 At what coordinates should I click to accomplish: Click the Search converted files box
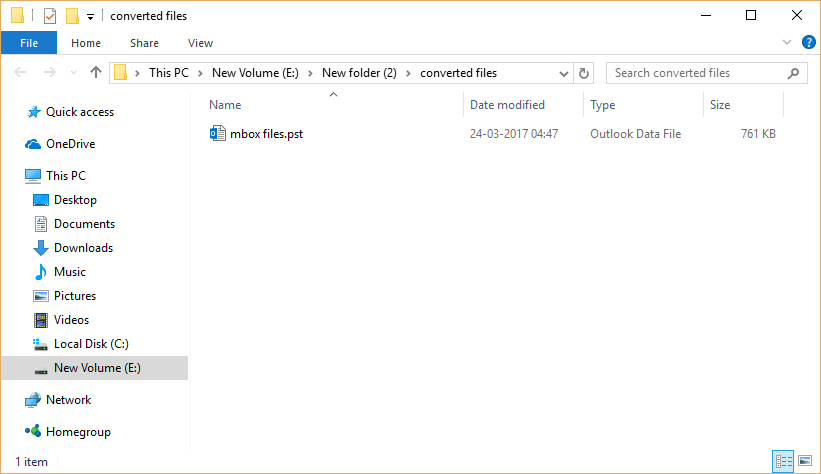tap(706, 73)
